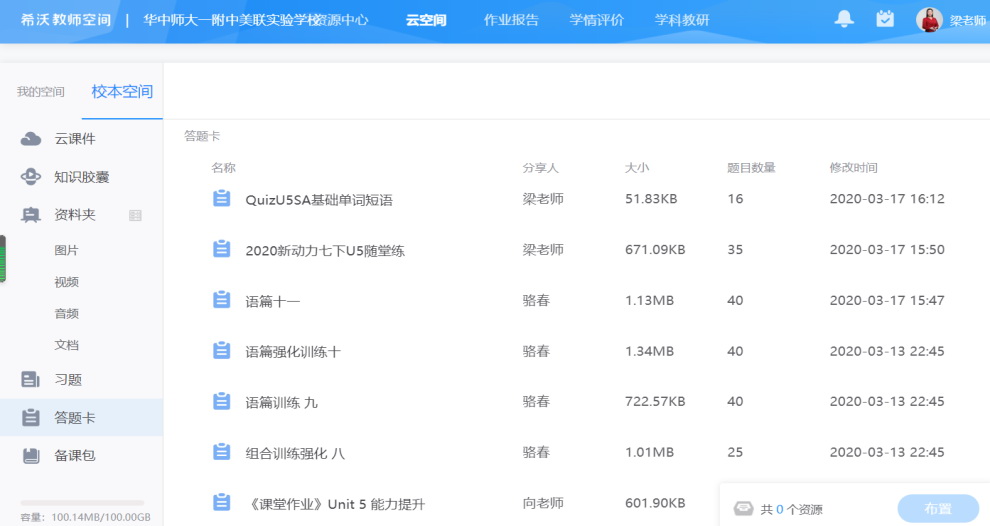Go to 知识胶囊 section
This screenshot has width=990, height=526.
point(81,177)
